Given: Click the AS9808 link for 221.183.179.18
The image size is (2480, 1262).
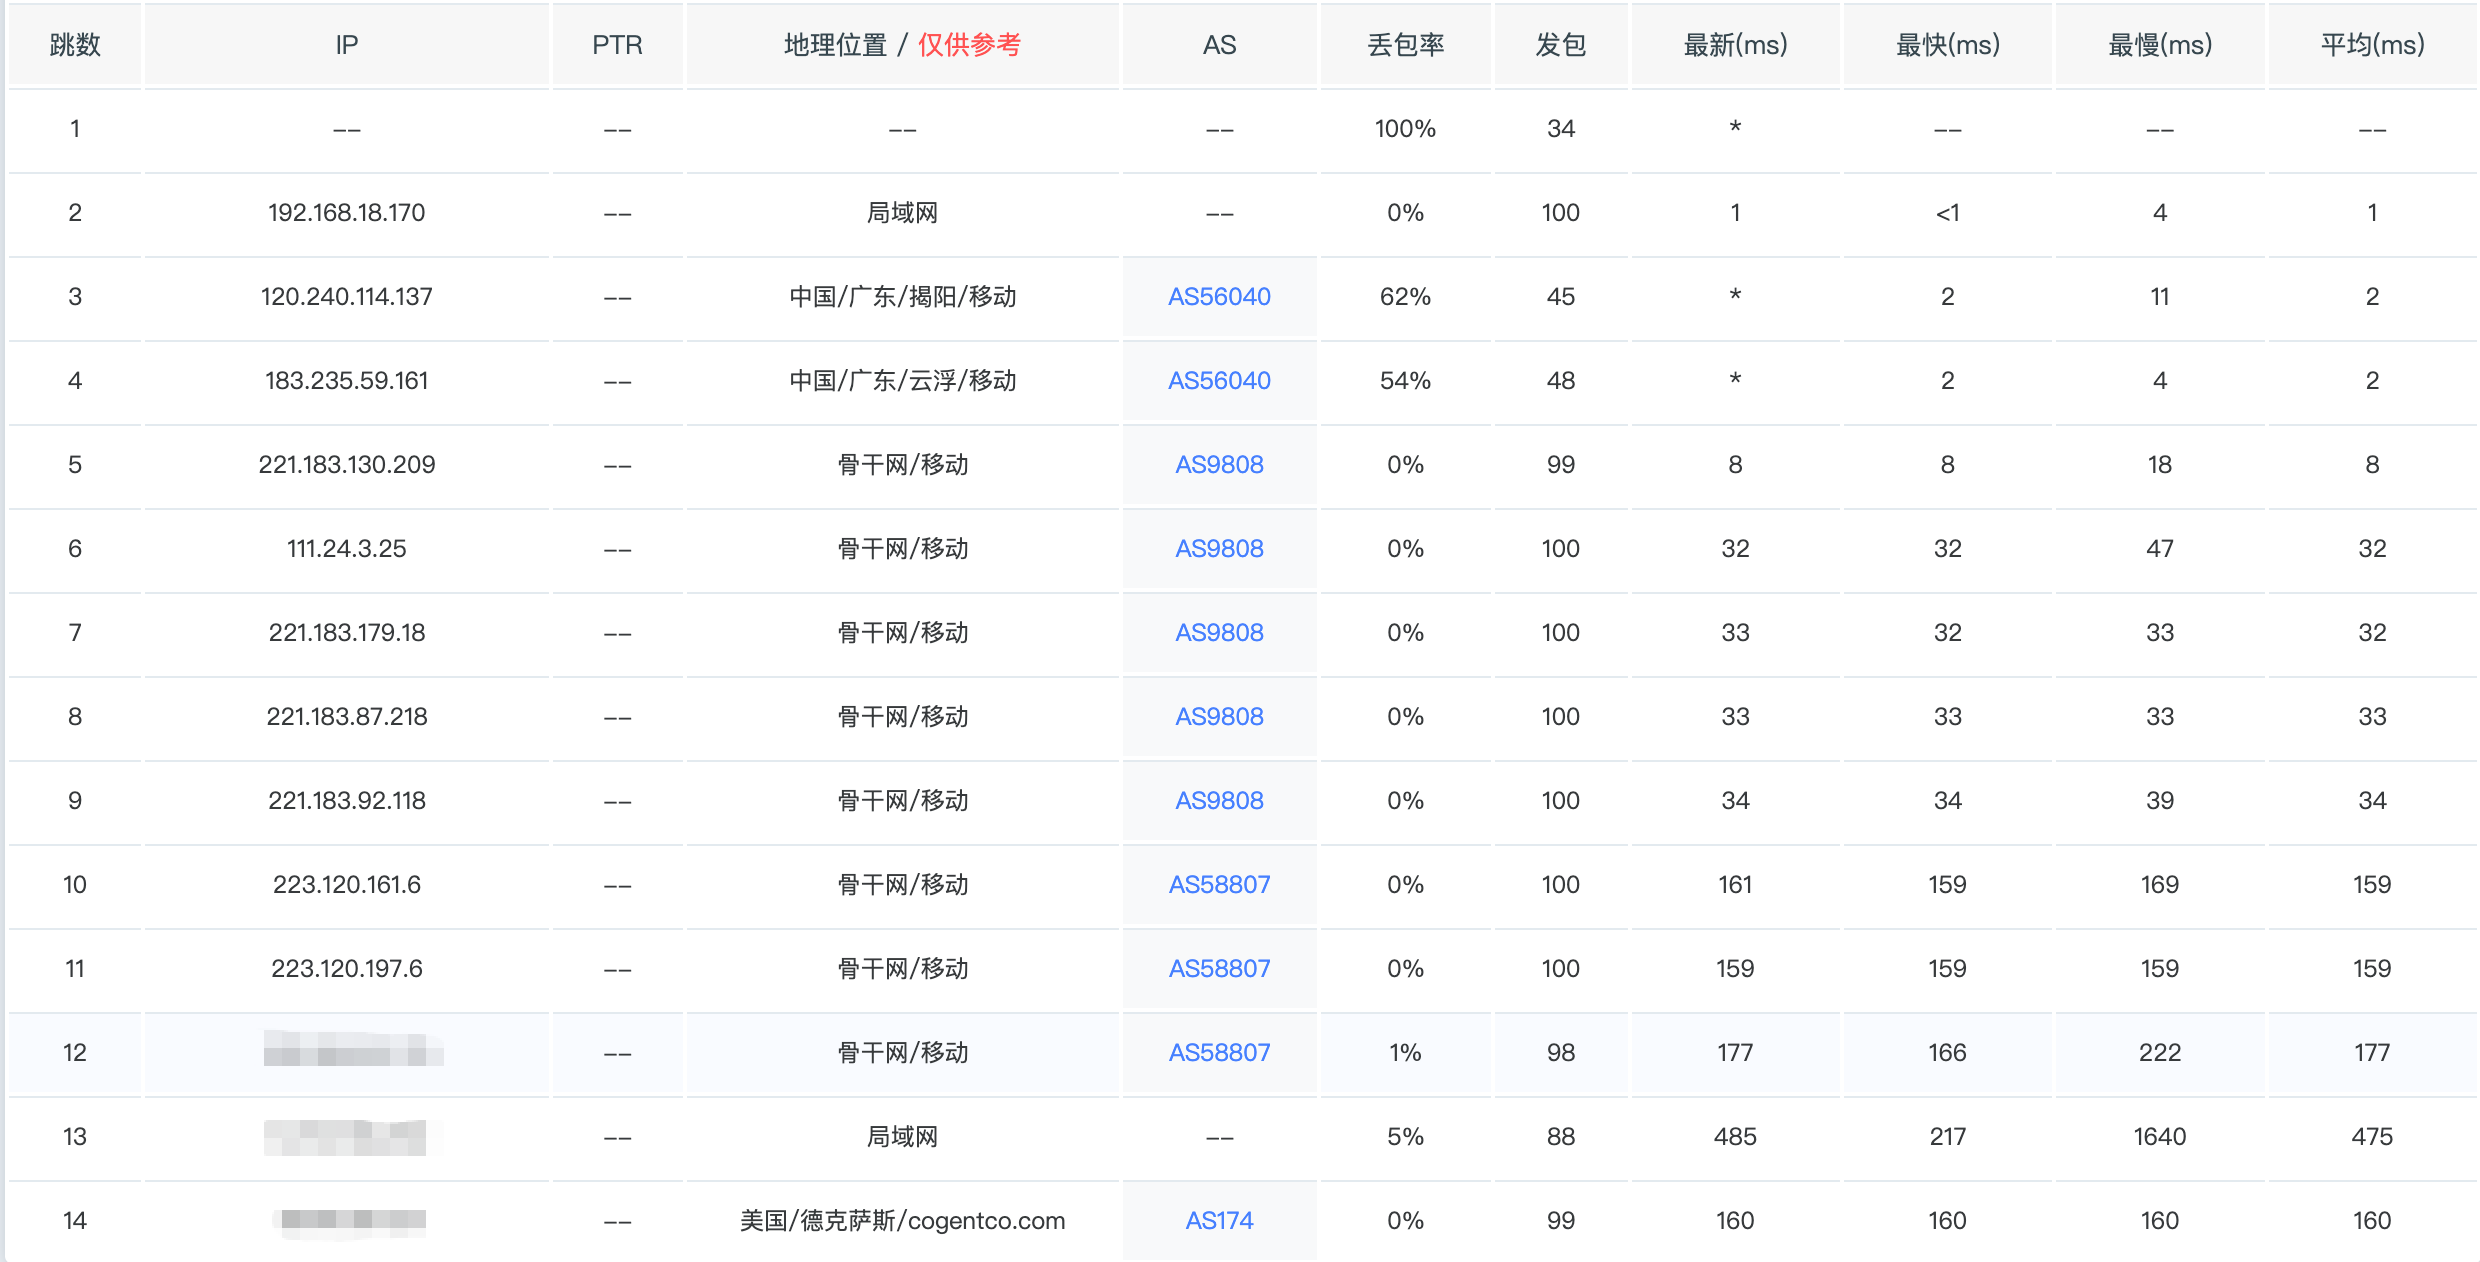Looking at the screenshot, I should (x=1219, y=633).
